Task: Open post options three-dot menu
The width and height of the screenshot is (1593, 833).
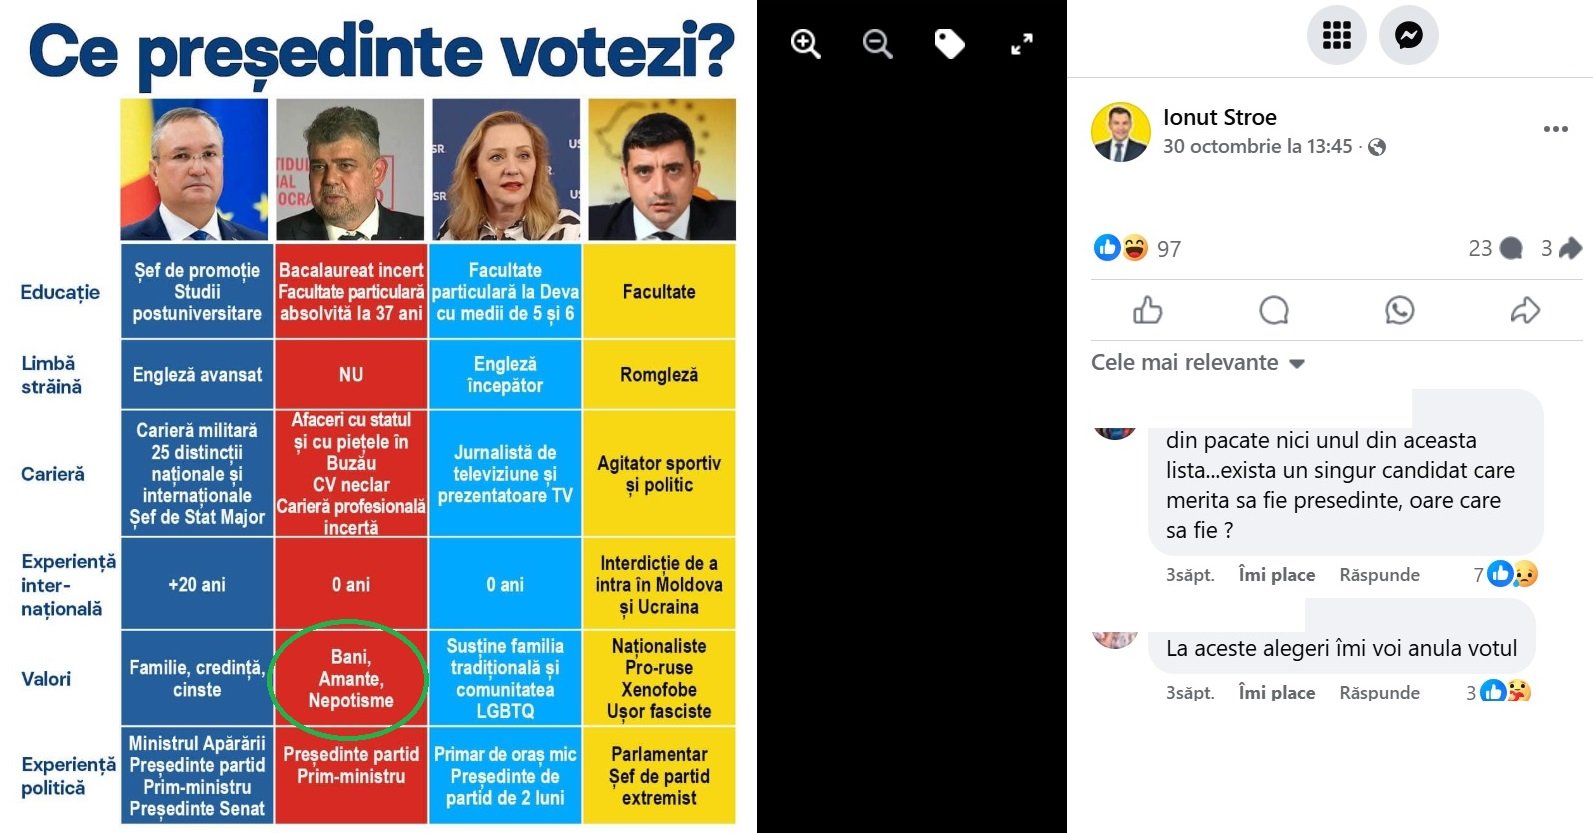Action: pos(1555,129)
